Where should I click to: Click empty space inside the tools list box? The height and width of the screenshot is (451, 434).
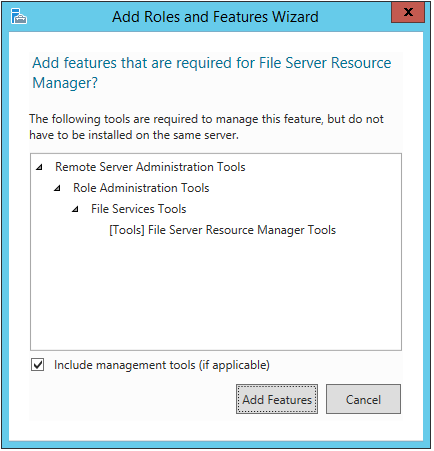coord(216,293)
